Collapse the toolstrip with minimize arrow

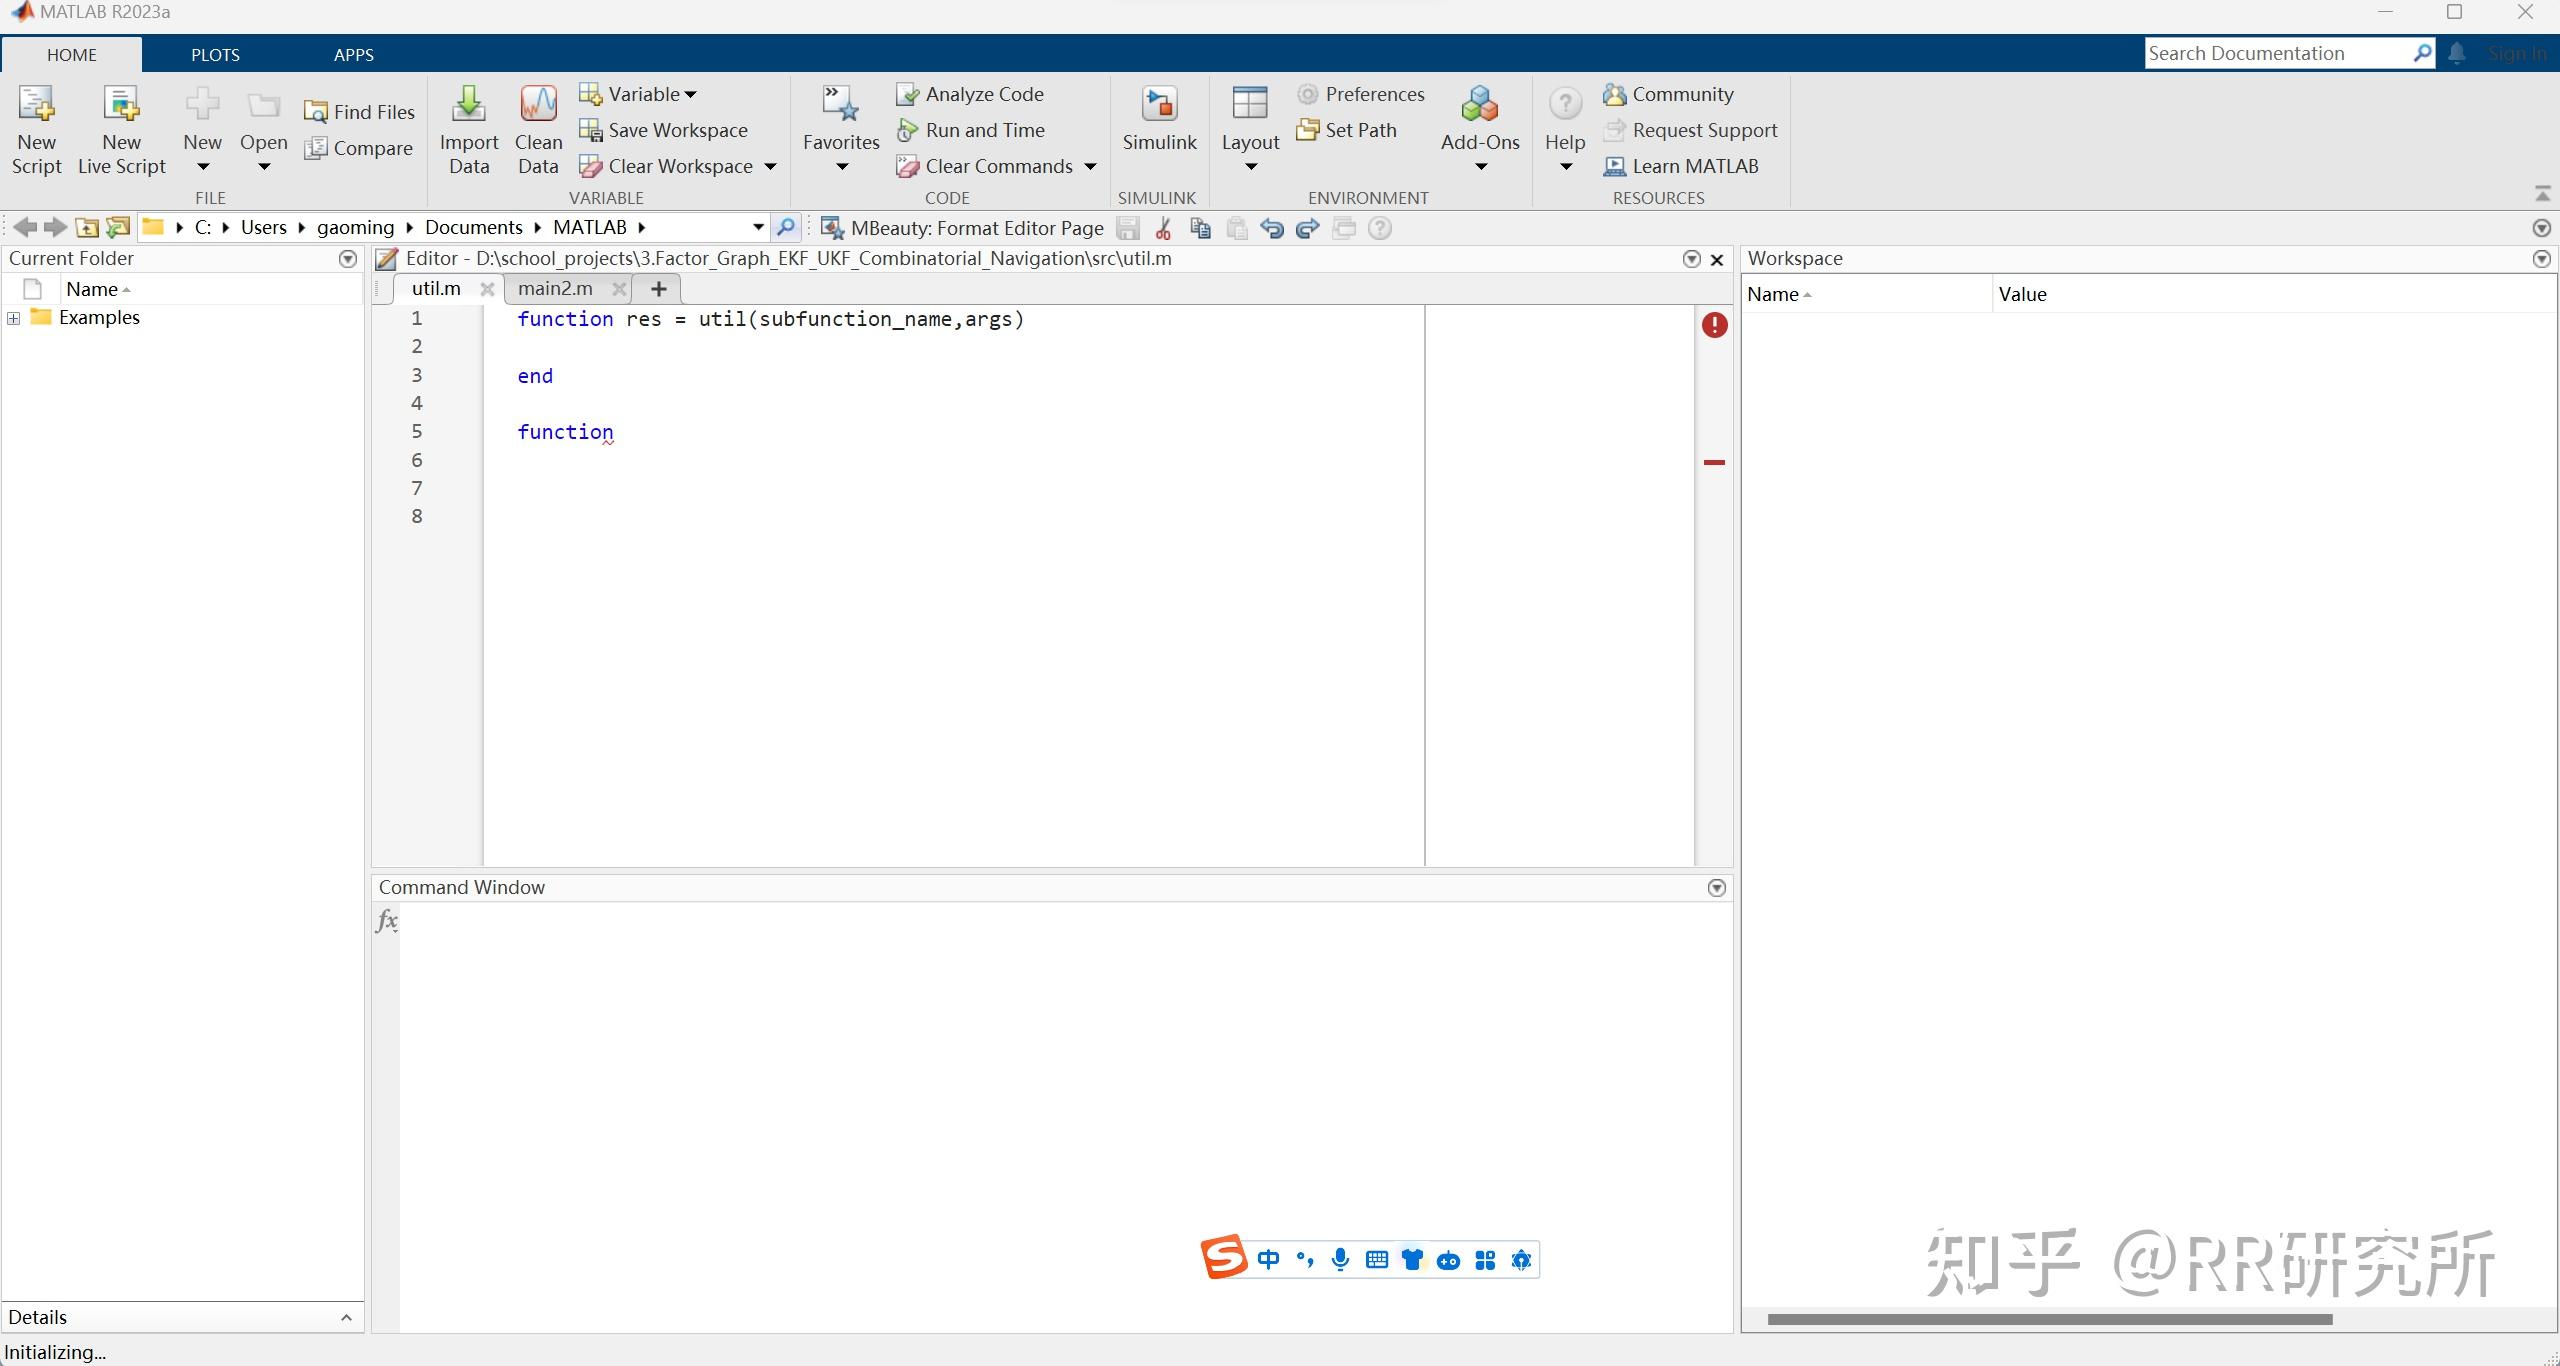click(2542, 193)
